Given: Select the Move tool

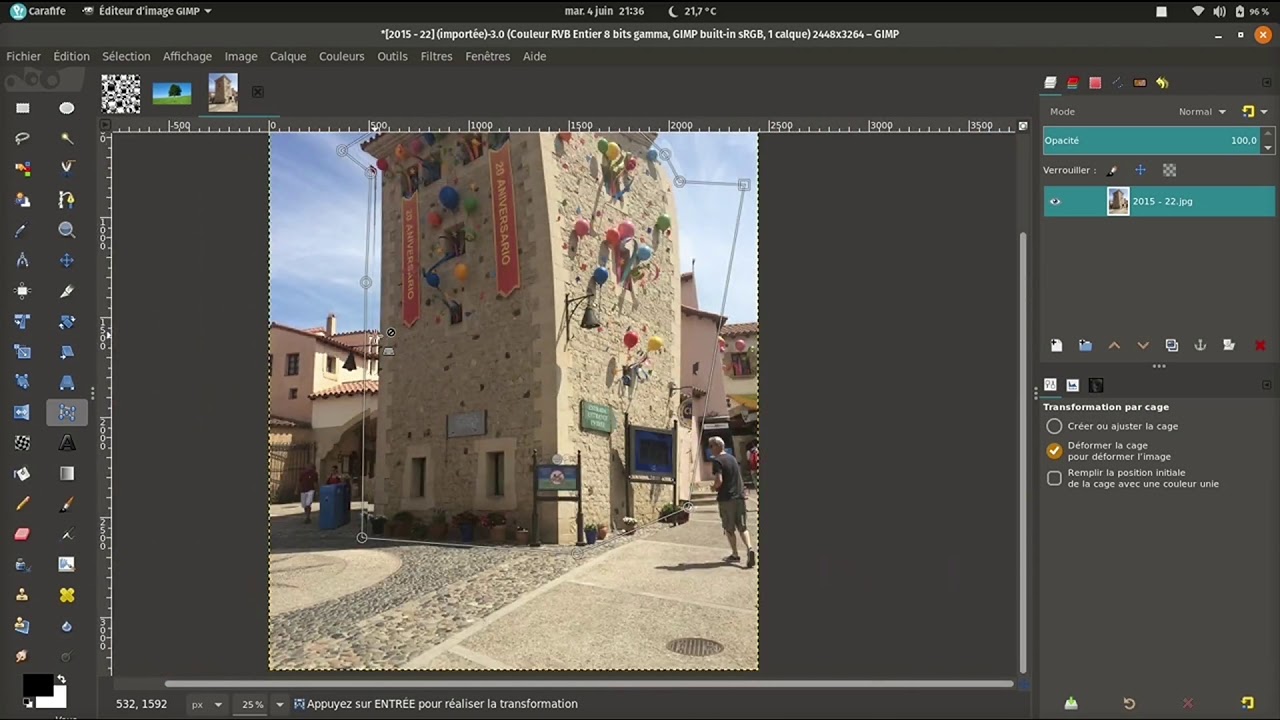Looking at the screenshot, I should click(67, 260).
